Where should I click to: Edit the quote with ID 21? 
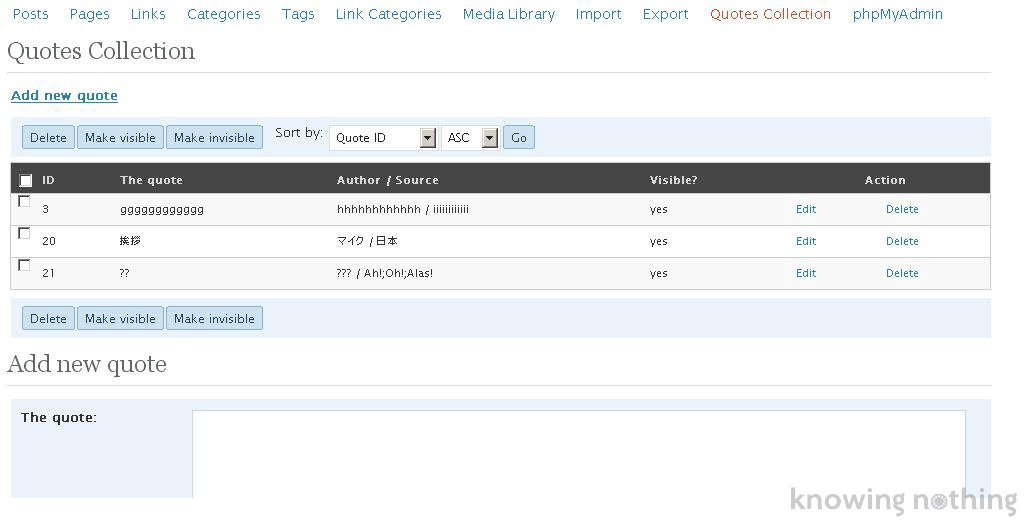(x=806, y=273)
